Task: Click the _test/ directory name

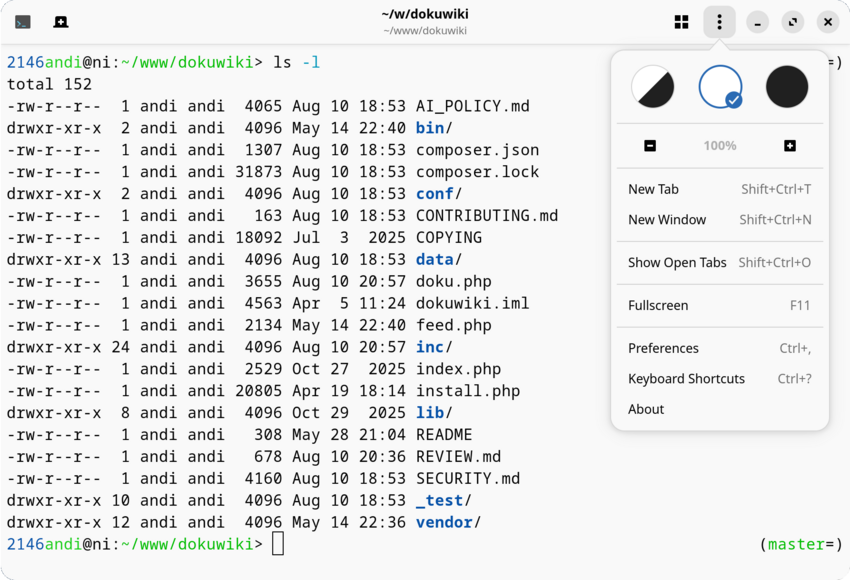Action: point(444,500)
